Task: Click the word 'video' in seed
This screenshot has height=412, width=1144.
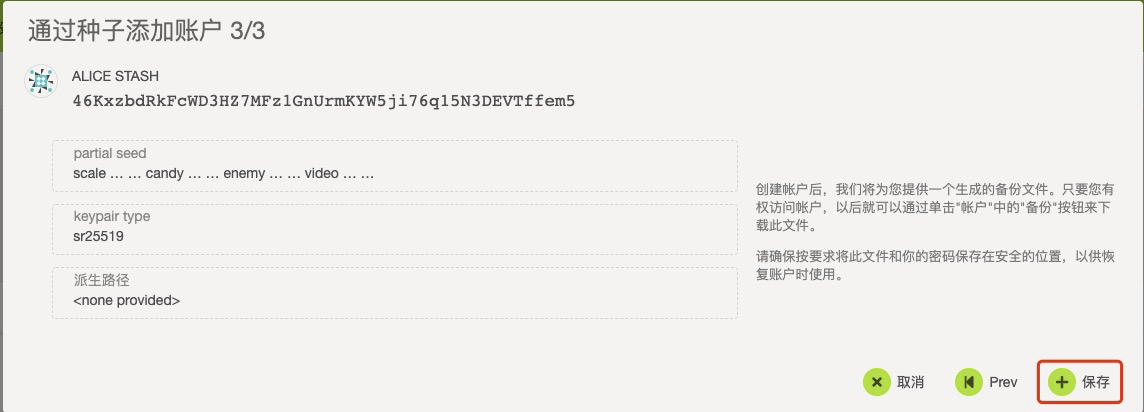Action: (322, 173)
